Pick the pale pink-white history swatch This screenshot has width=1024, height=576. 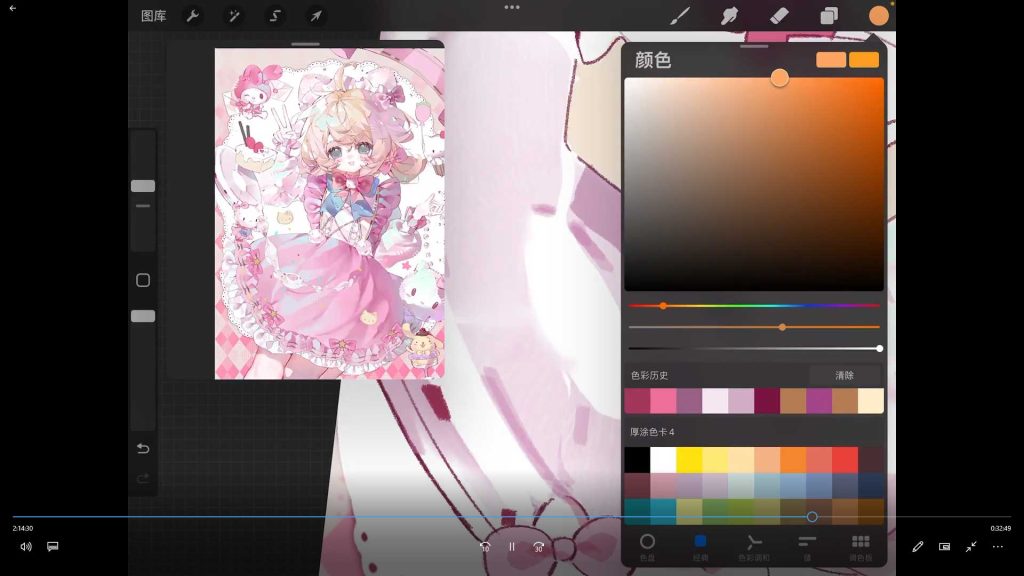(715, 401)
